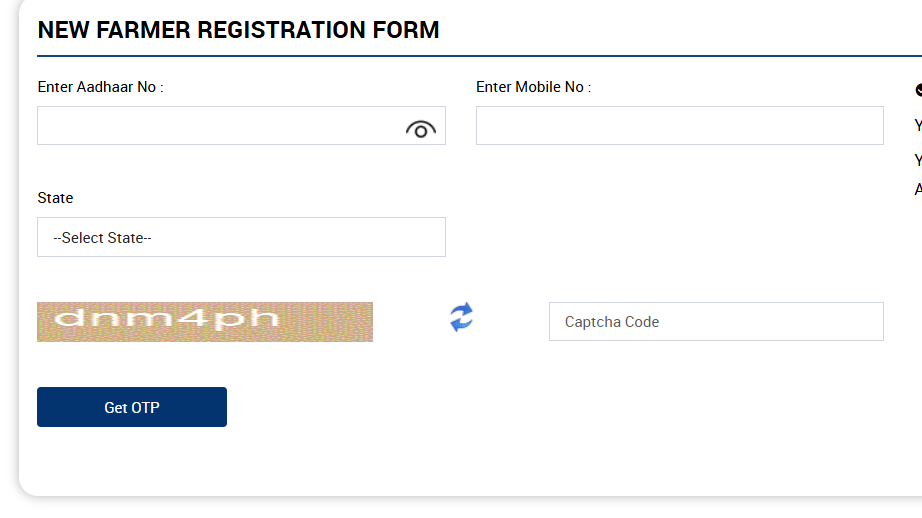Toggle Aadhaar number visibility eye icon
This screenshot has height=518, width=922.
[421, 129]
